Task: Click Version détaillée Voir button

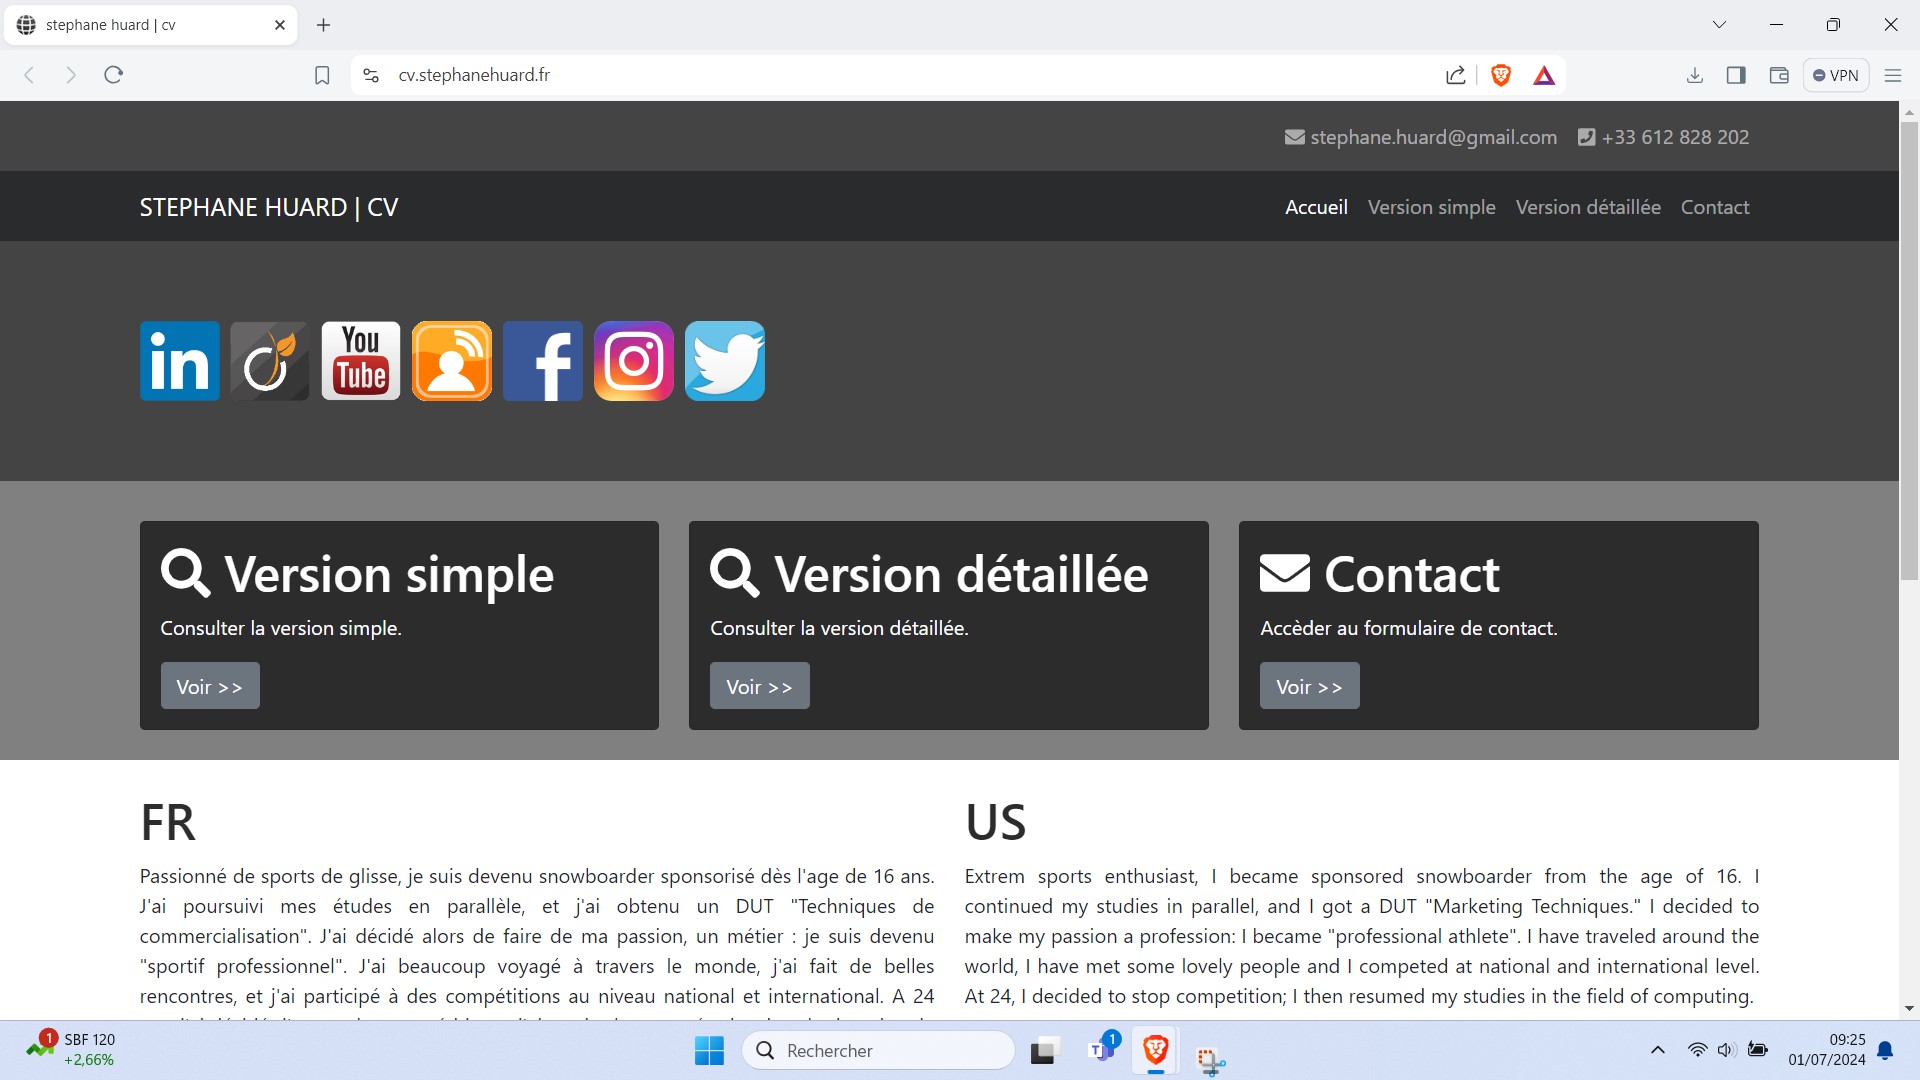Action: (760, 686)
